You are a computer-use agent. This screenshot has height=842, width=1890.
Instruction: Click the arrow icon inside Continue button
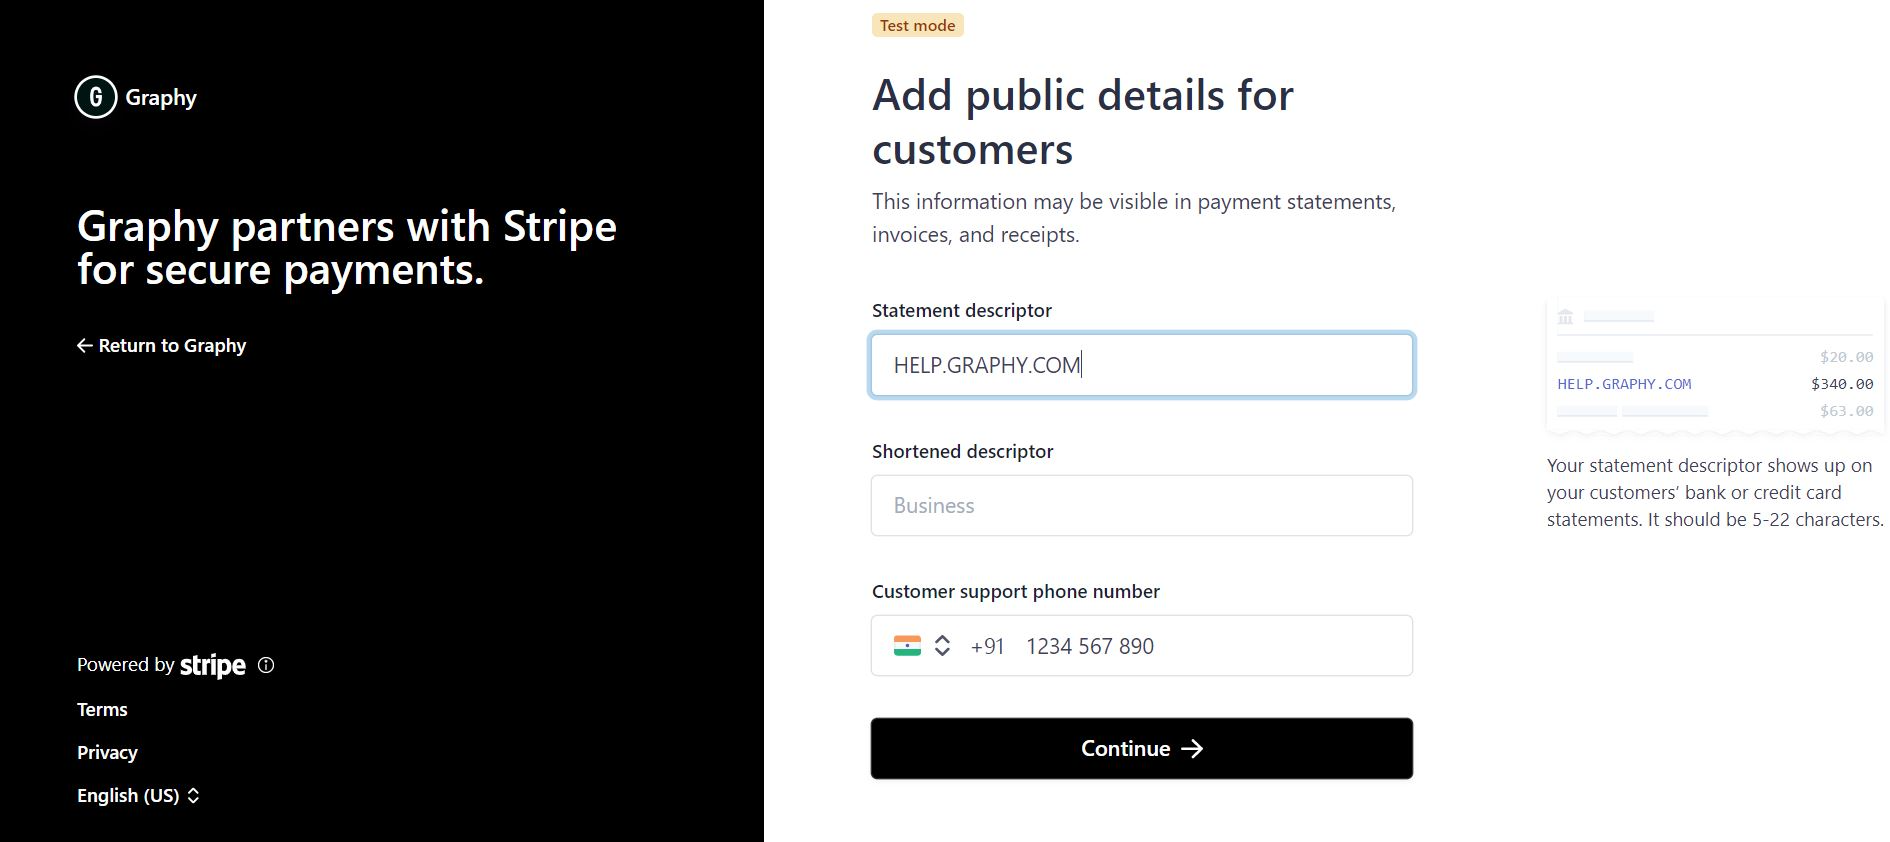tap(1194, 748)
